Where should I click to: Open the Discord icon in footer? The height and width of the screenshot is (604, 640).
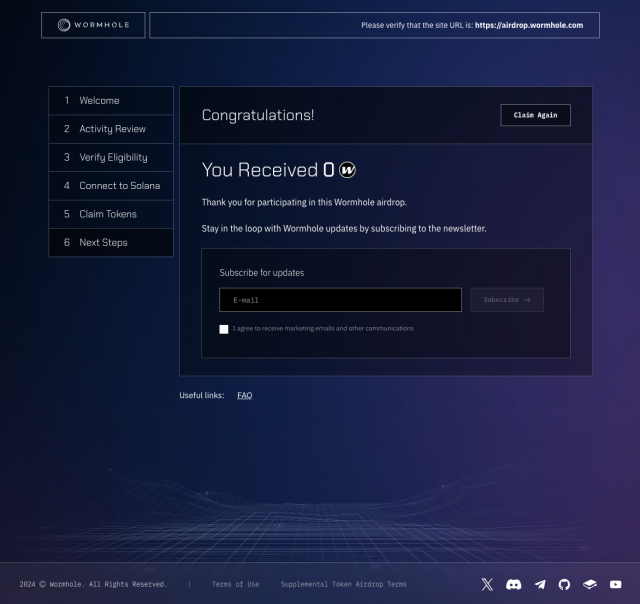click(x=513, y=584)
